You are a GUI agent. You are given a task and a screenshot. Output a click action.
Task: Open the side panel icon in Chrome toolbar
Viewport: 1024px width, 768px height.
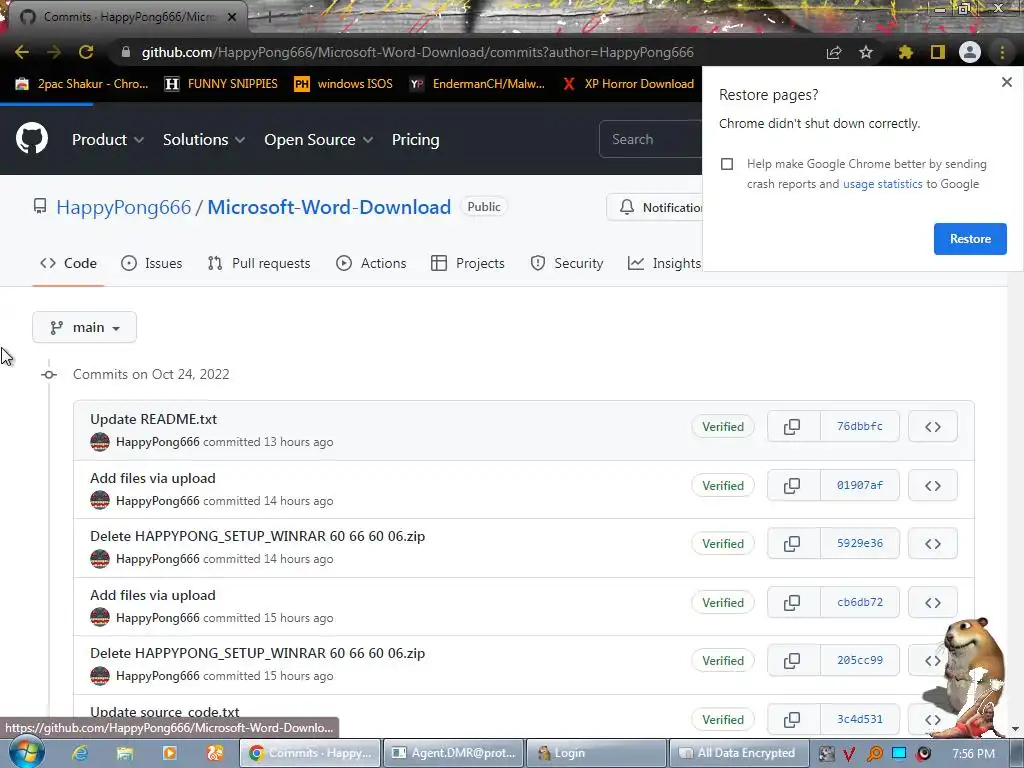point(938,52)
